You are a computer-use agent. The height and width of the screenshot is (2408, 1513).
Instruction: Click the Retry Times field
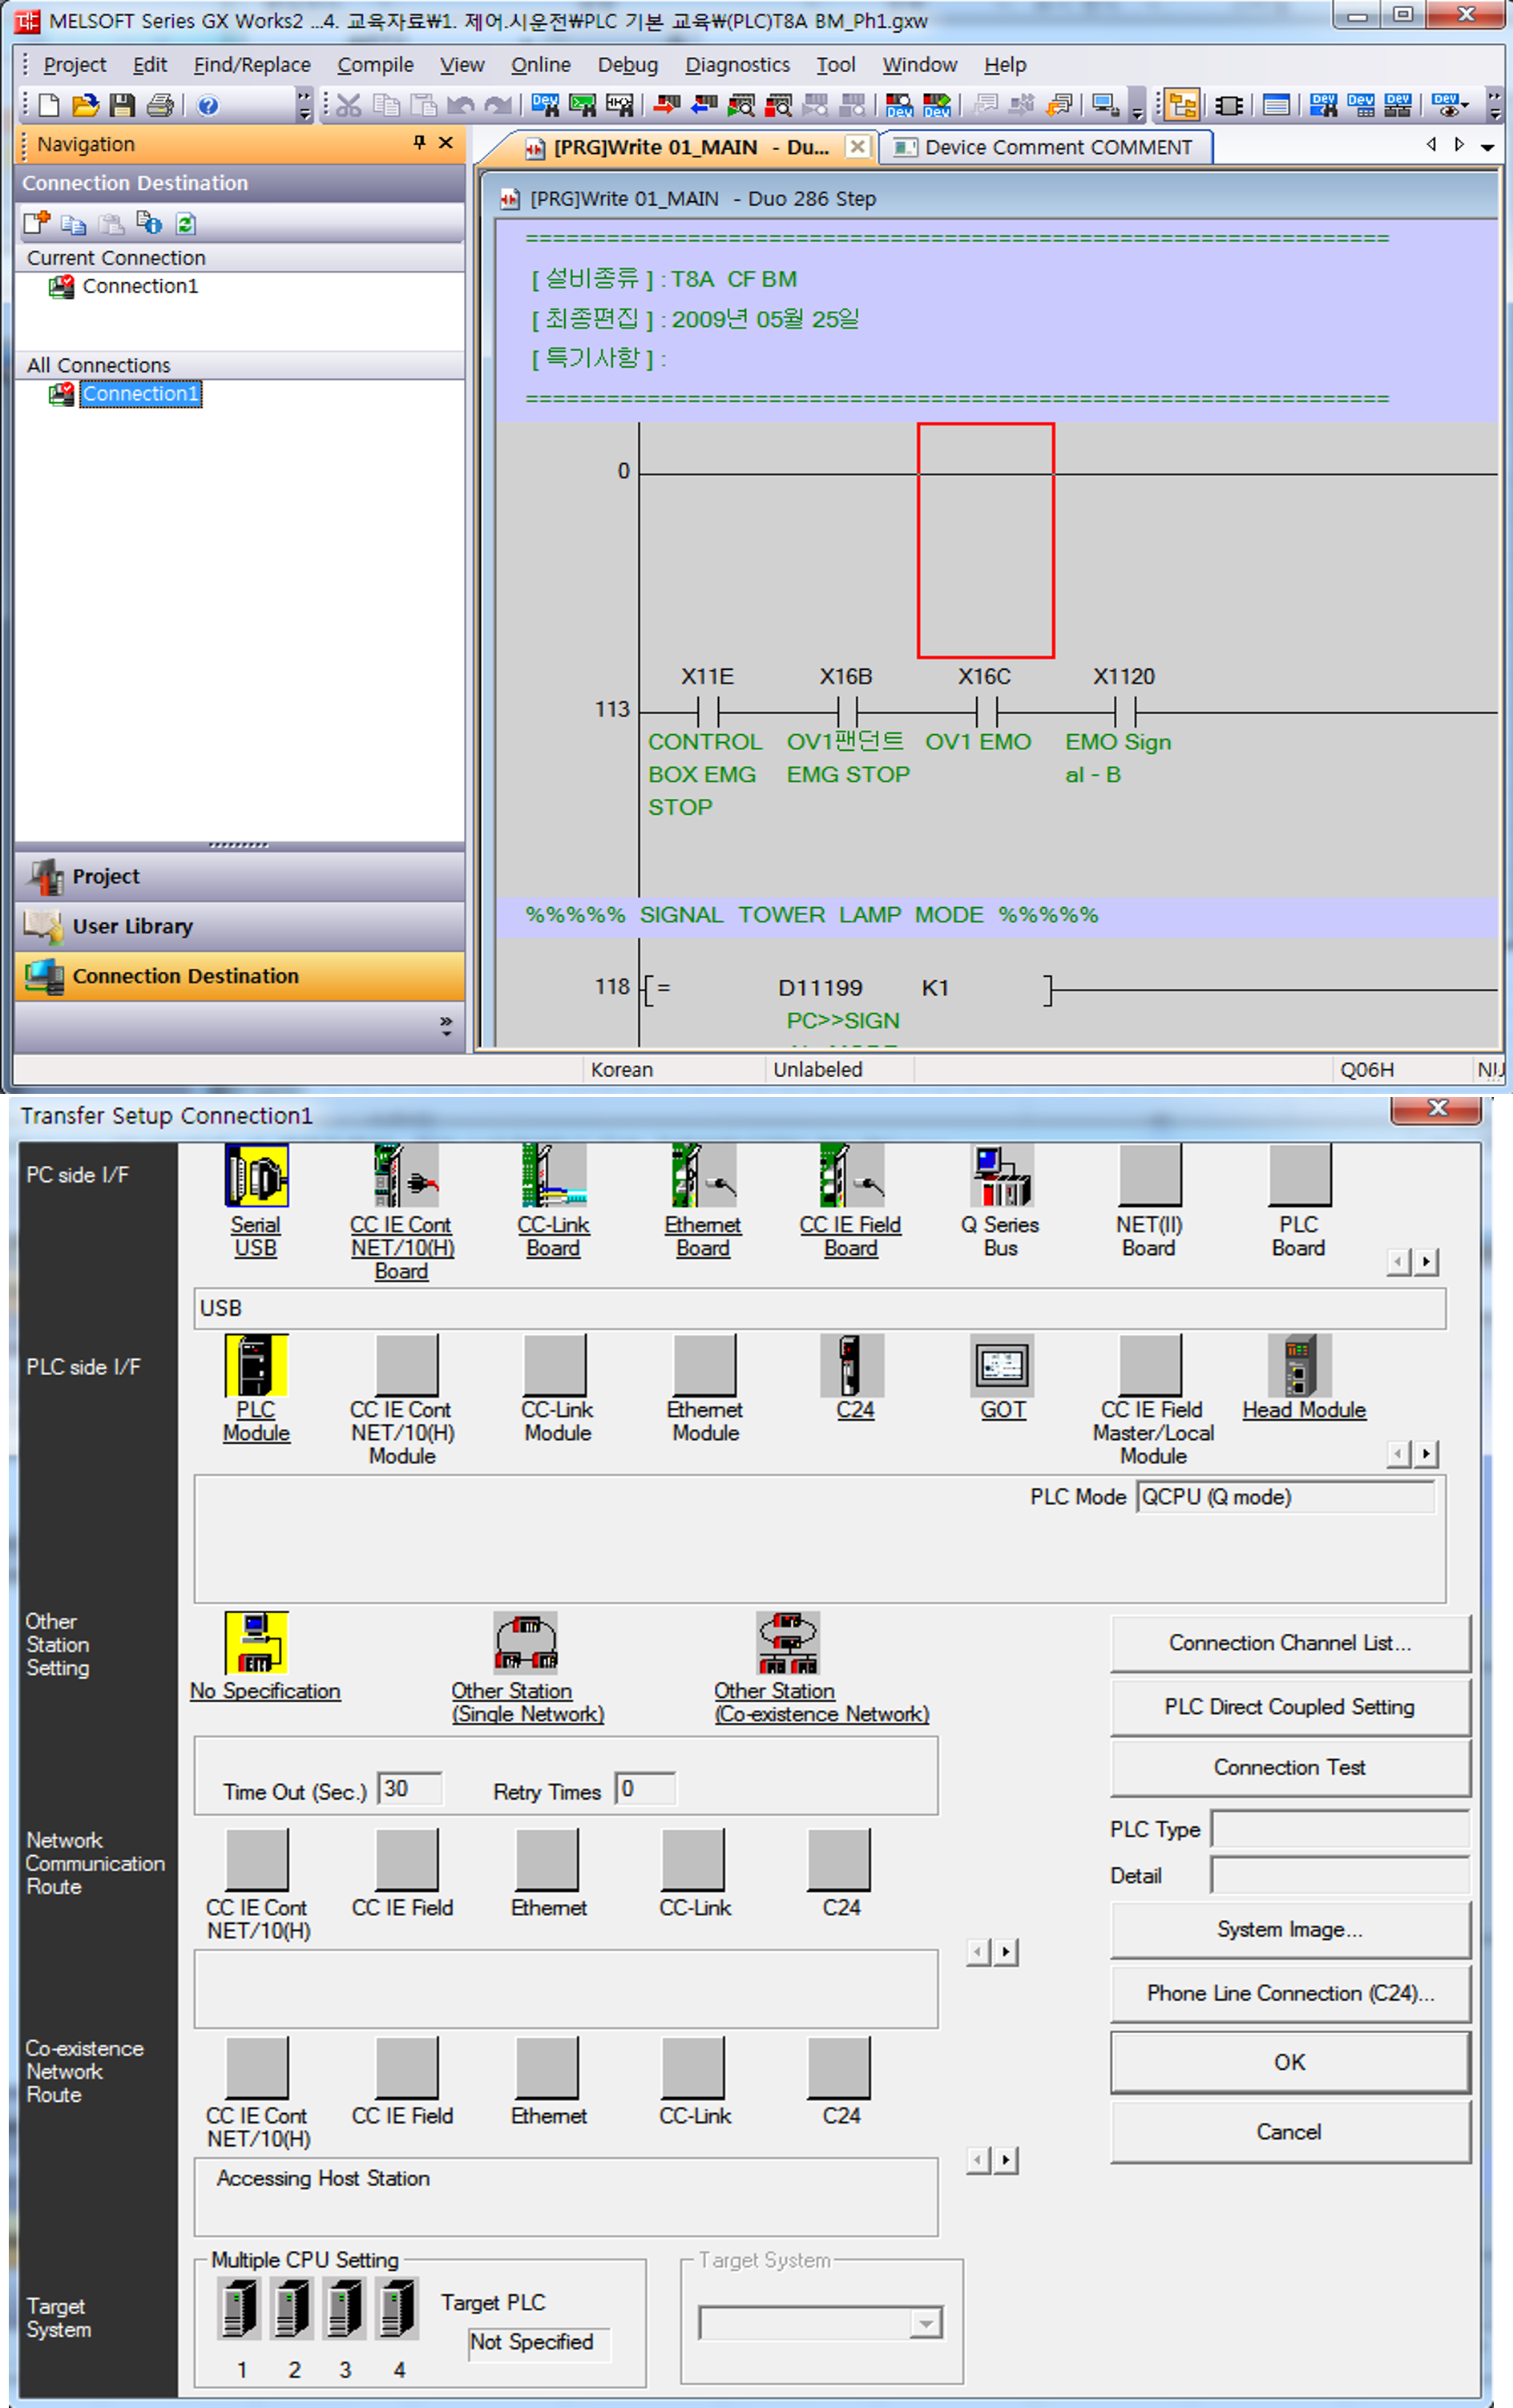tap(646, 1789)
